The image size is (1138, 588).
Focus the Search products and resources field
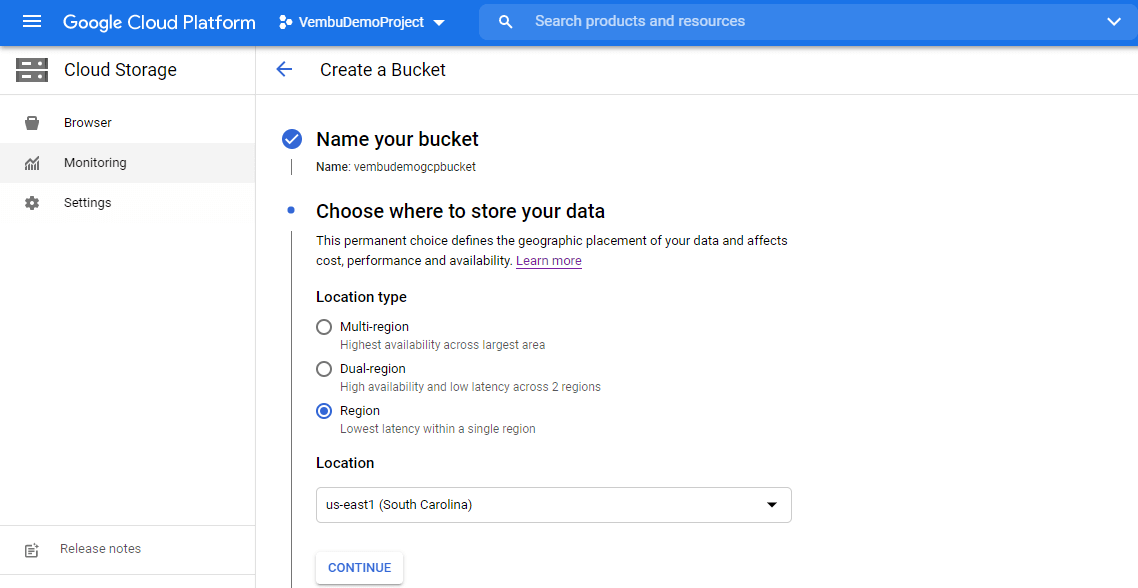pyautogui.click(x=808, y=22)
